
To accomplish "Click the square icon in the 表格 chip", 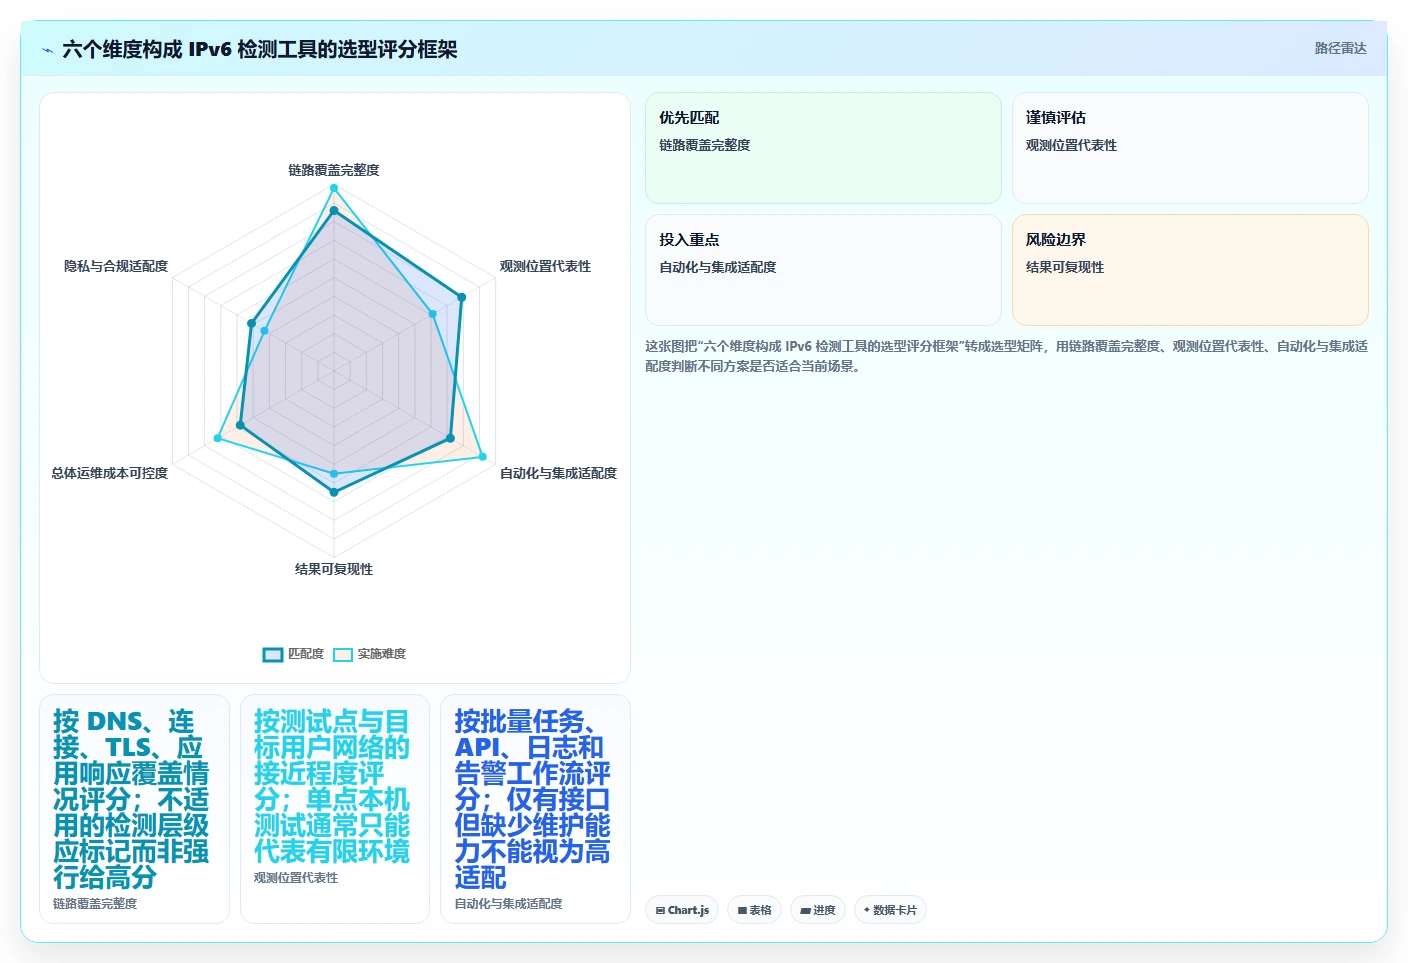I will pos(742,911).
